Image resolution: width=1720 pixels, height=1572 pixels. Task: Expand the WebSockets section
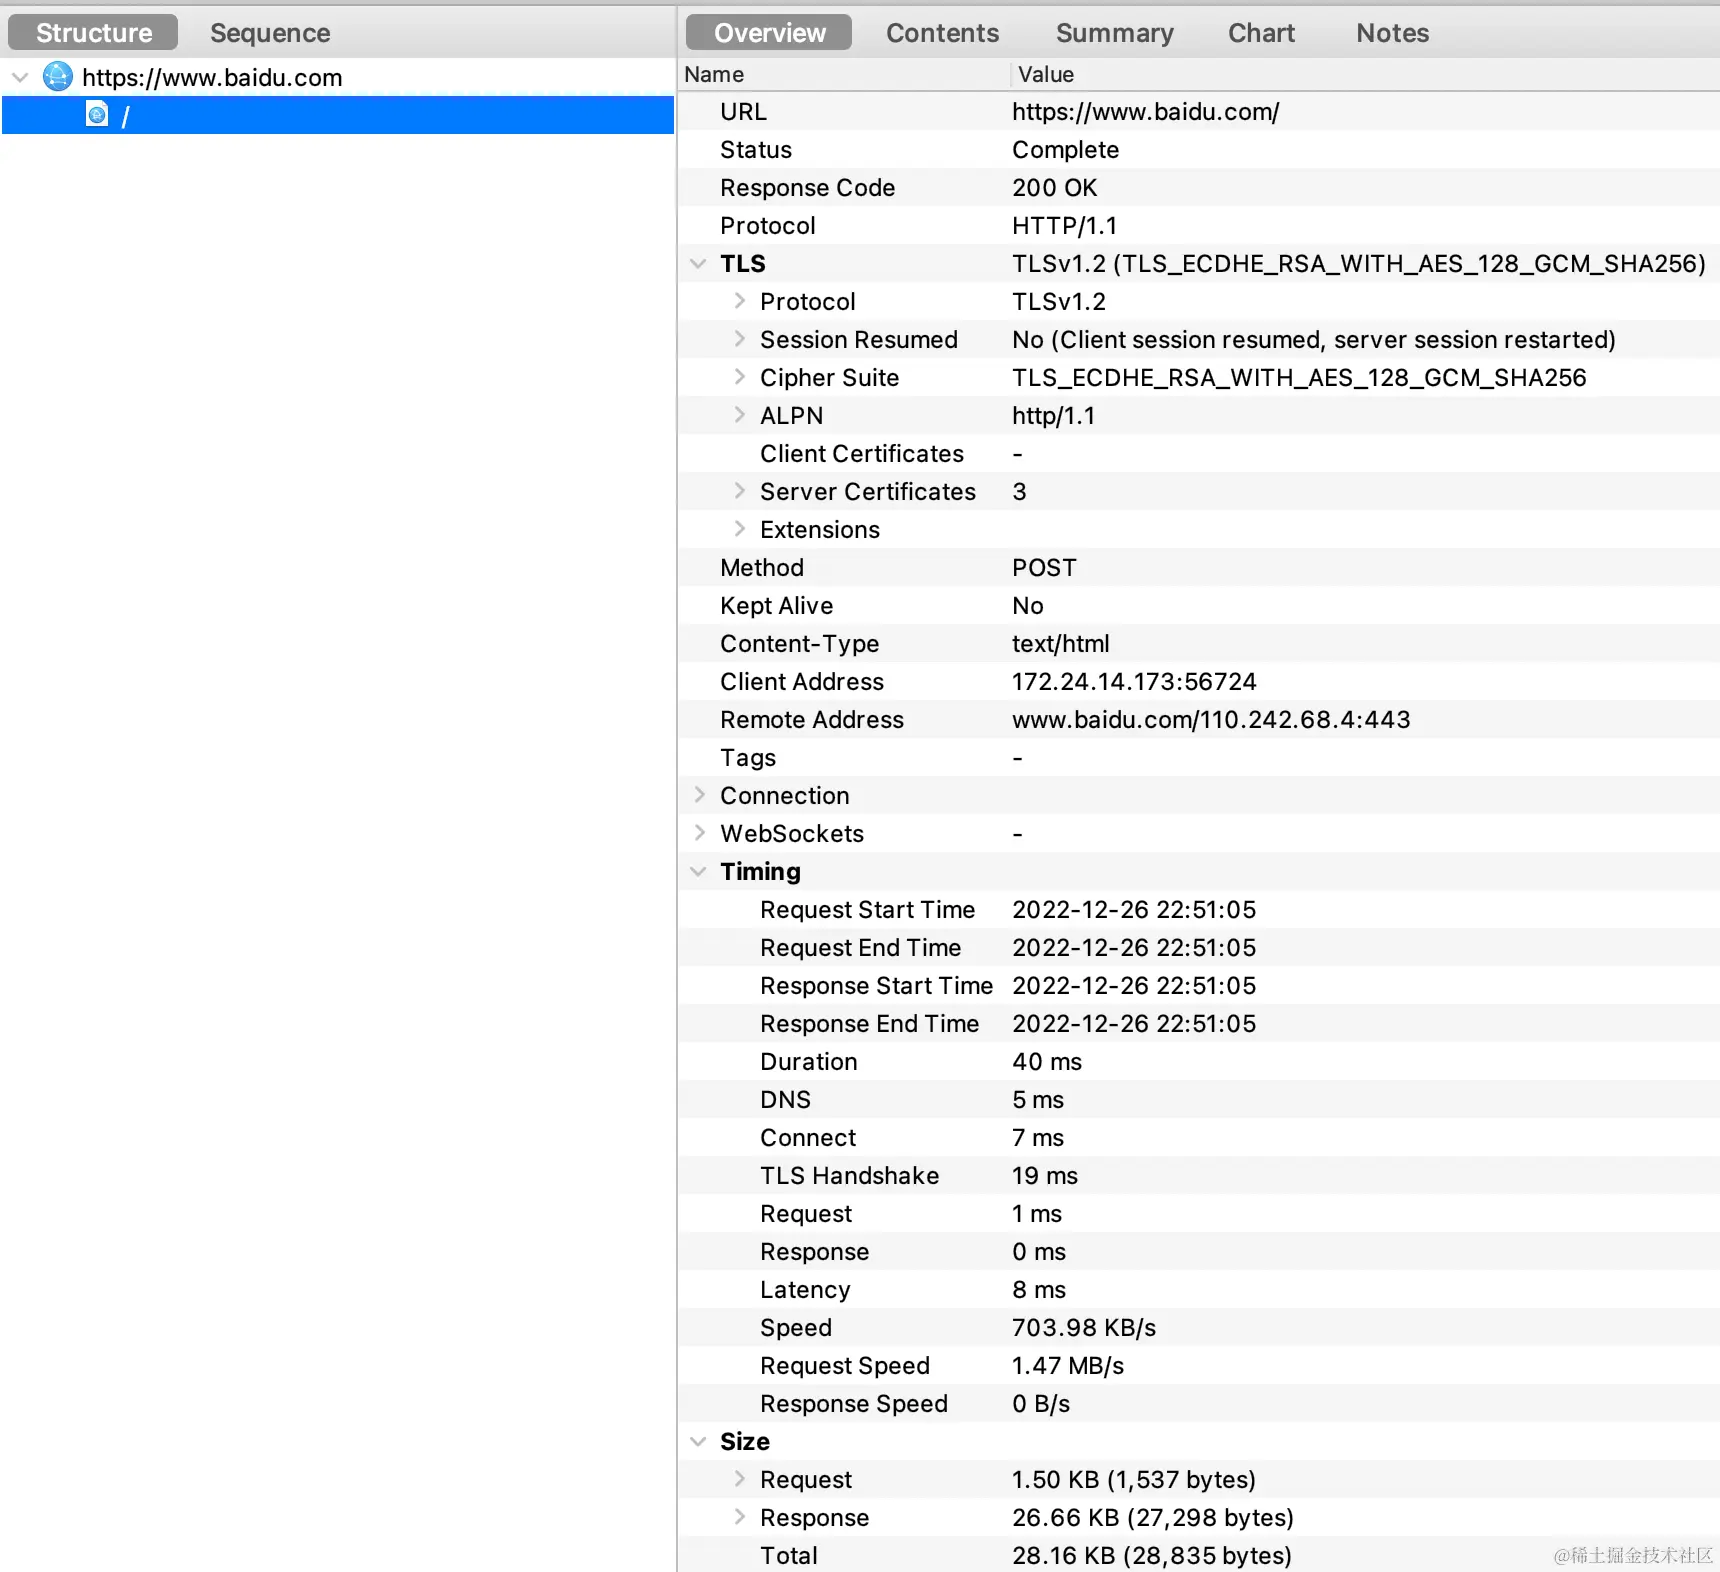700,833
